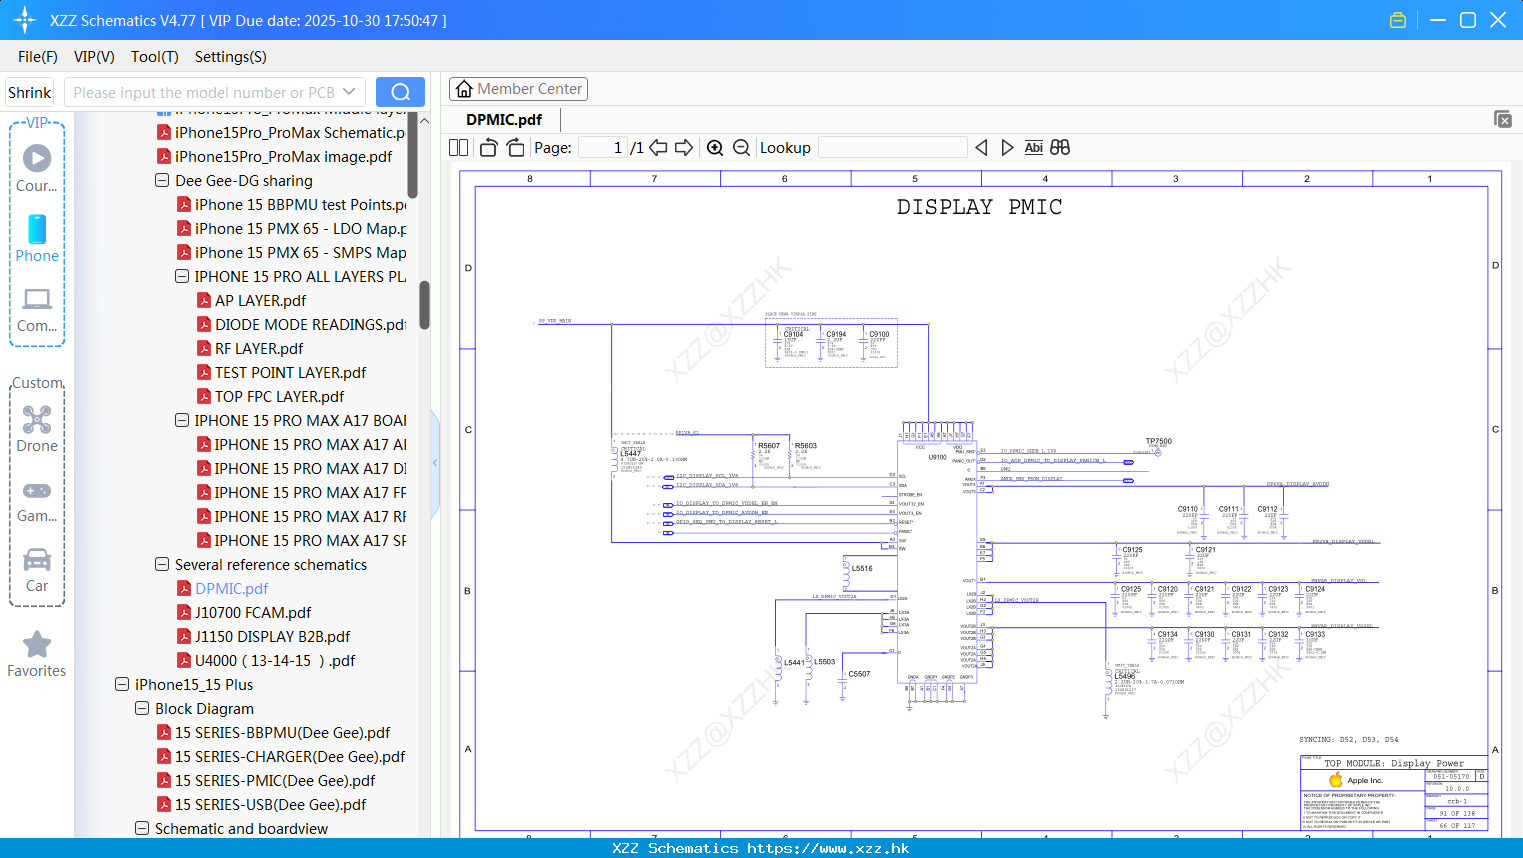Image resolution: width=1523 pixels, height=858 pixels.
Task: Click the XZZ app logo icon
Action: point(24,20)
